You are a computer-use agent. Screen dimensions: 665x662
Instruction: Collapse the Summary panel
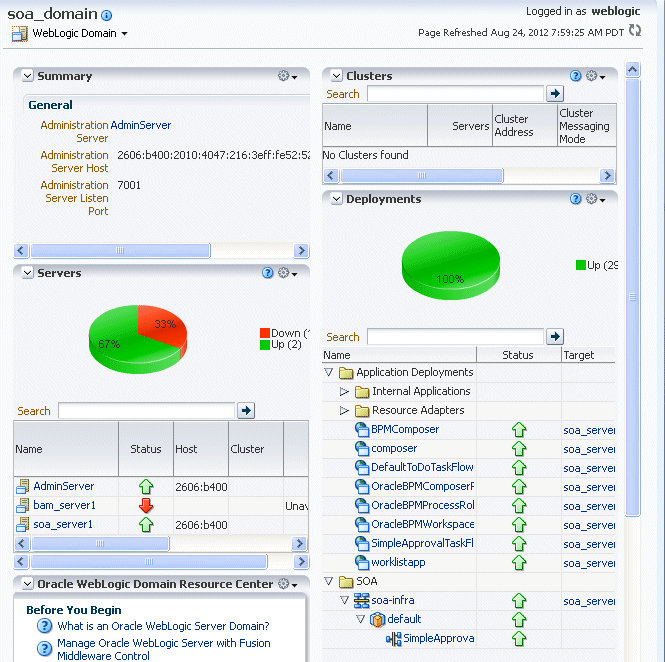28,76
